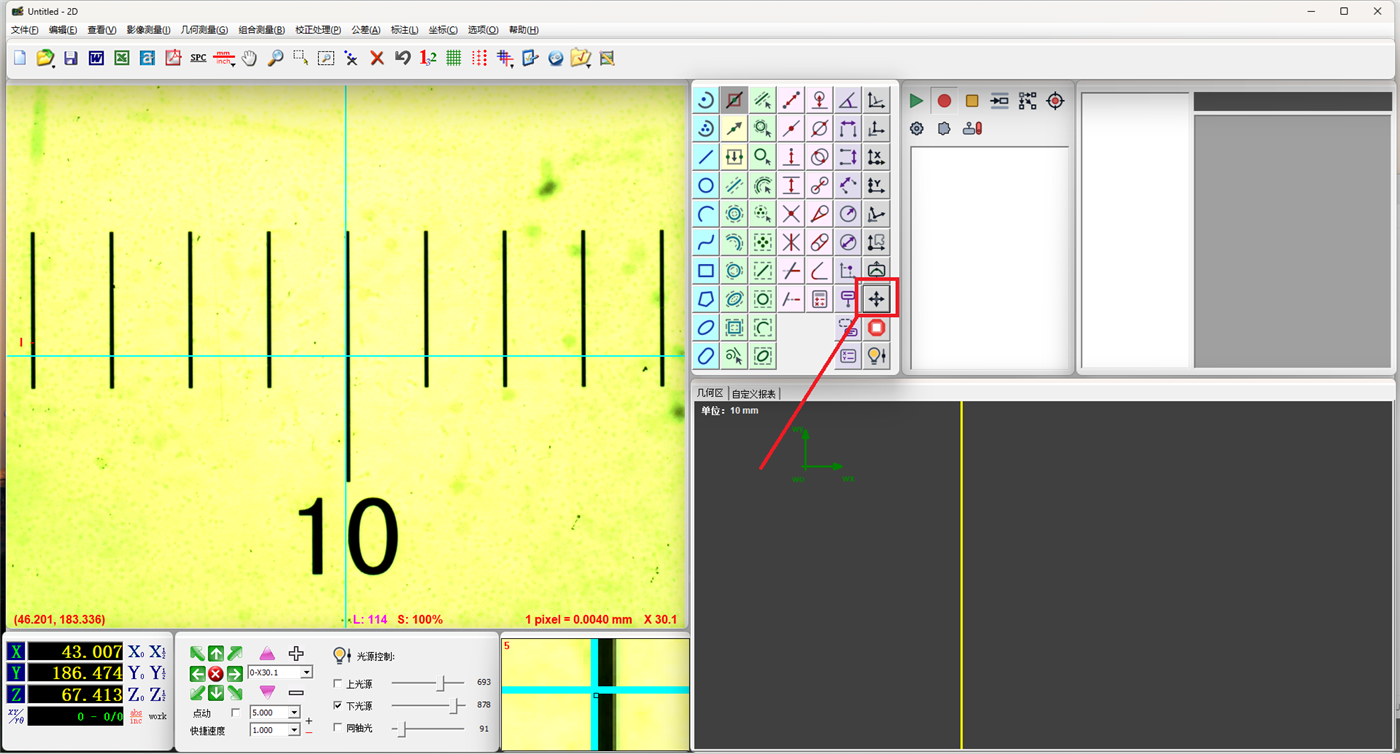The height and width of the screenshot is (754, 1400).
Task: Open the target crosshair locate tool
Action: point(1055,101)
